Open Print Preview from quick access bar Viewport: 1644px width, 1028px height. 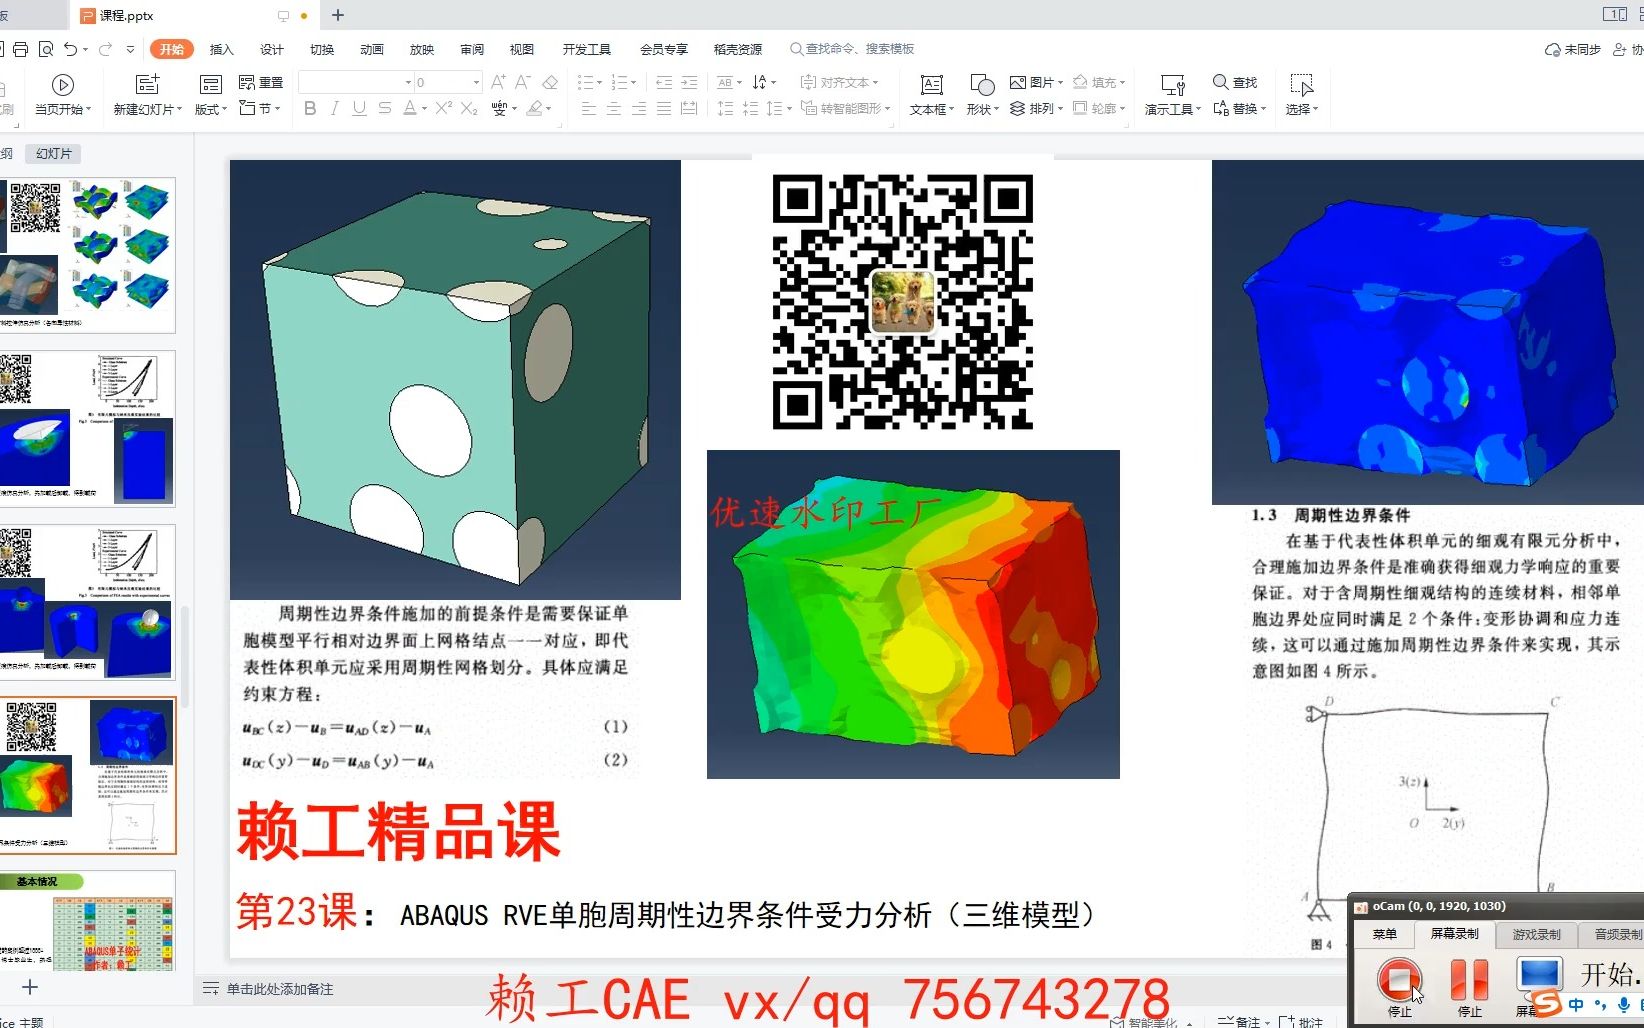[45, 49]
